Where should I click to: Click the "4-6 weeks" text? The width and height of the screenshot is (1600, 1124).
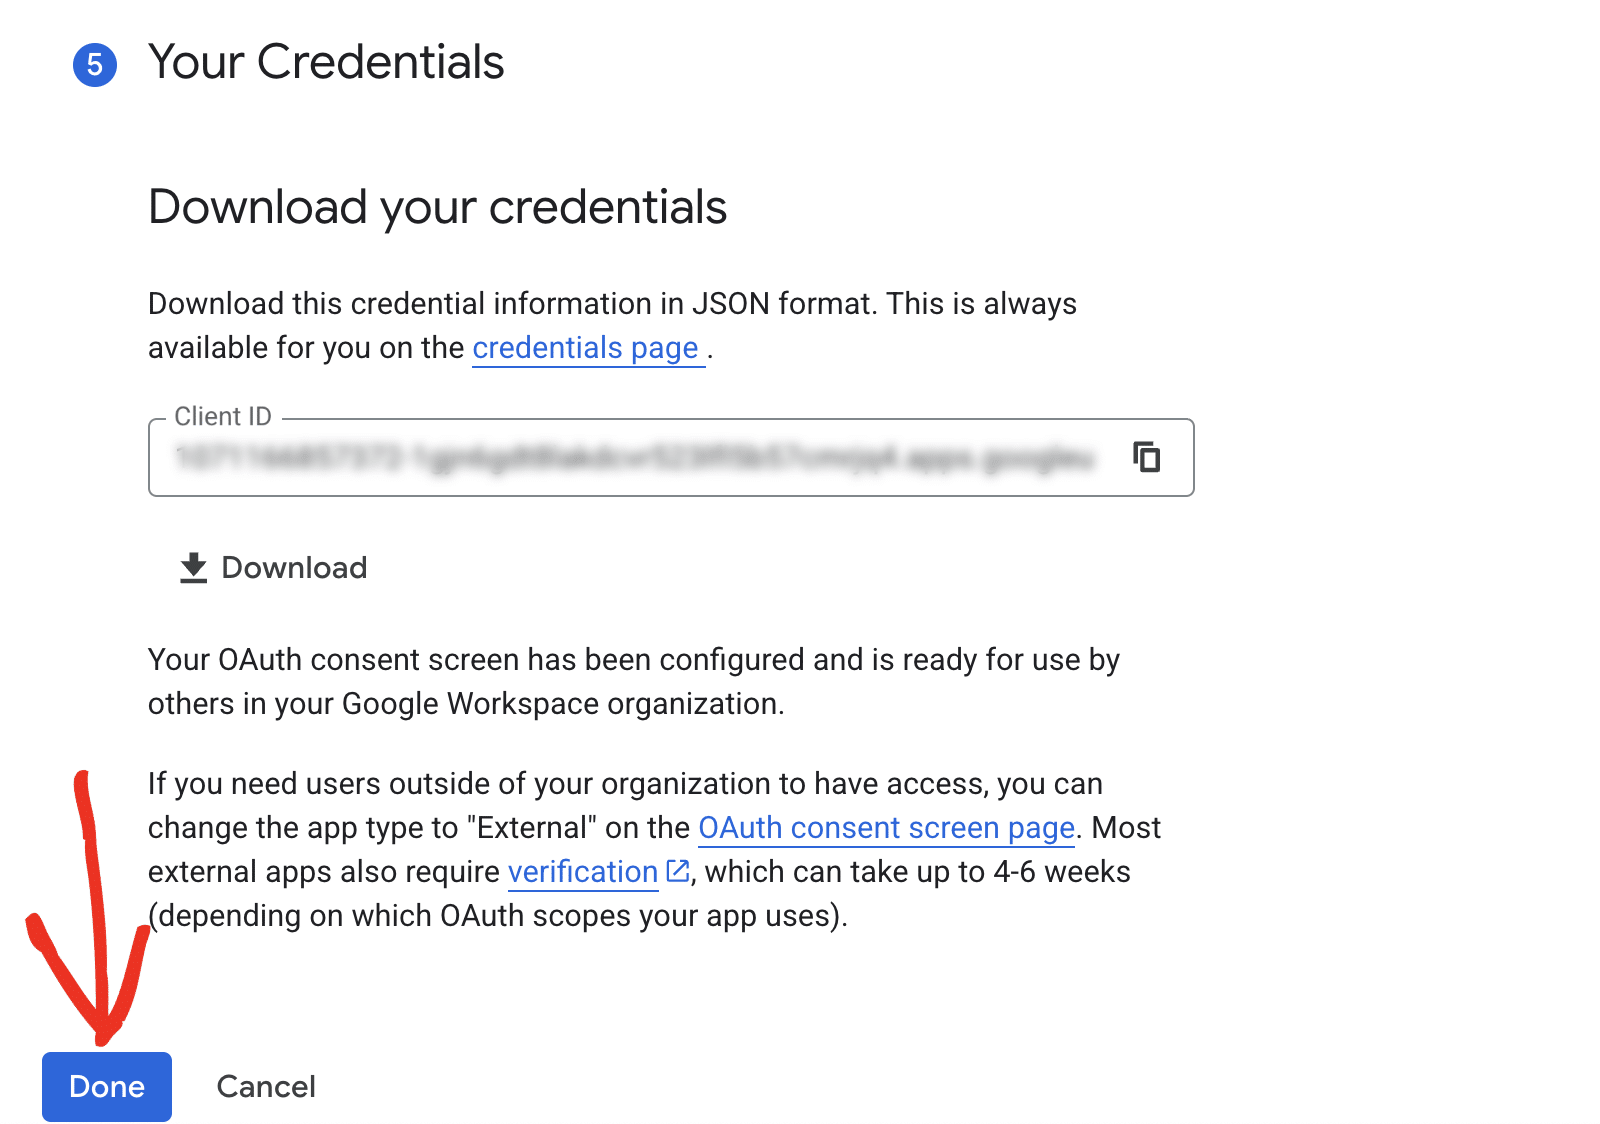pos(1061,872)
